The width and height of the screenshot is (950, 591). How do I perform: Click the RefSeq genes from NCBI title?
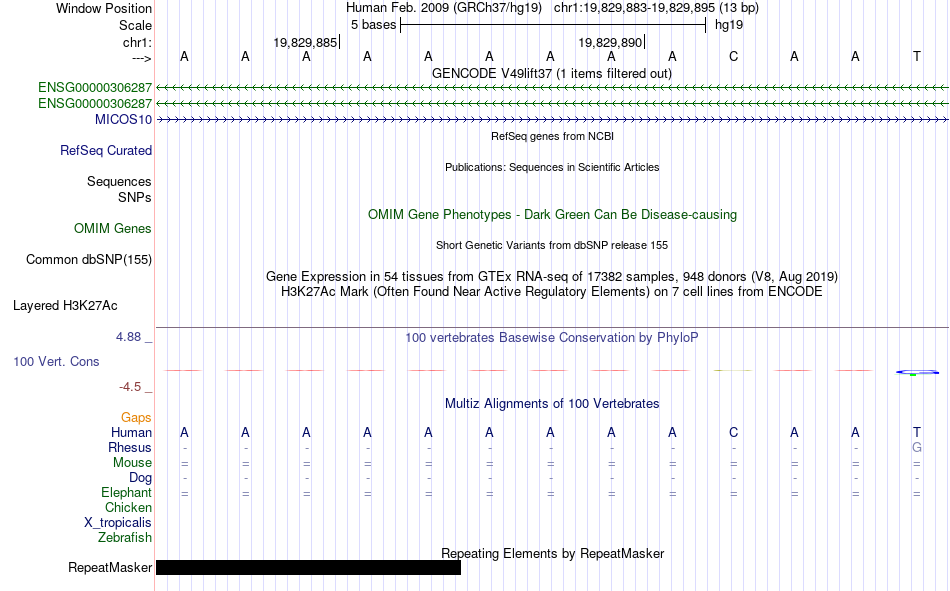[x=552, y=136]
